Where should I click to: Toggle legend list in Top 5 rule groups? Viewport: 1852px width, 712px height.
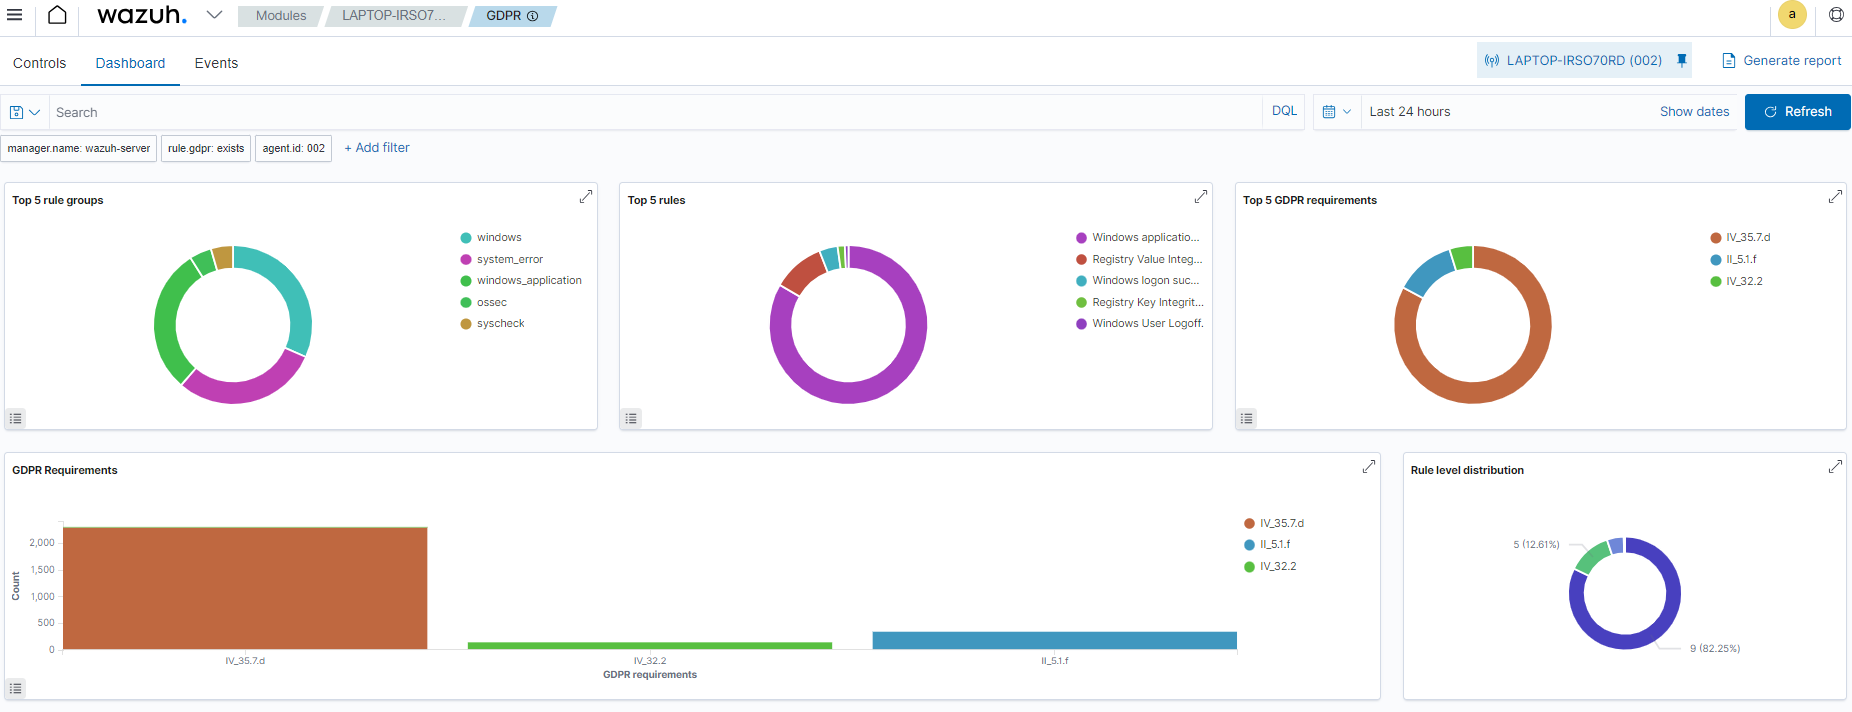[x=15, y=419]
